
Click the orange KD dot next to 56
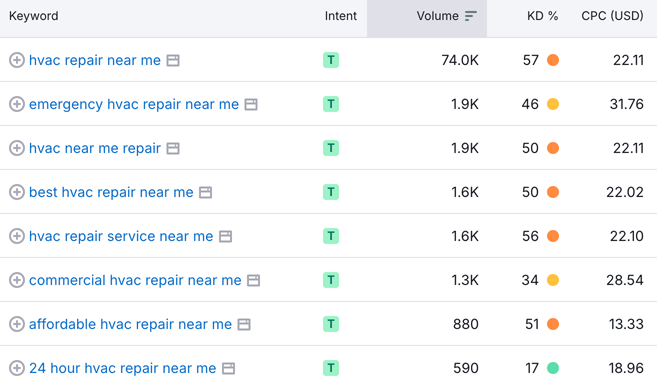tap(553, 236)
